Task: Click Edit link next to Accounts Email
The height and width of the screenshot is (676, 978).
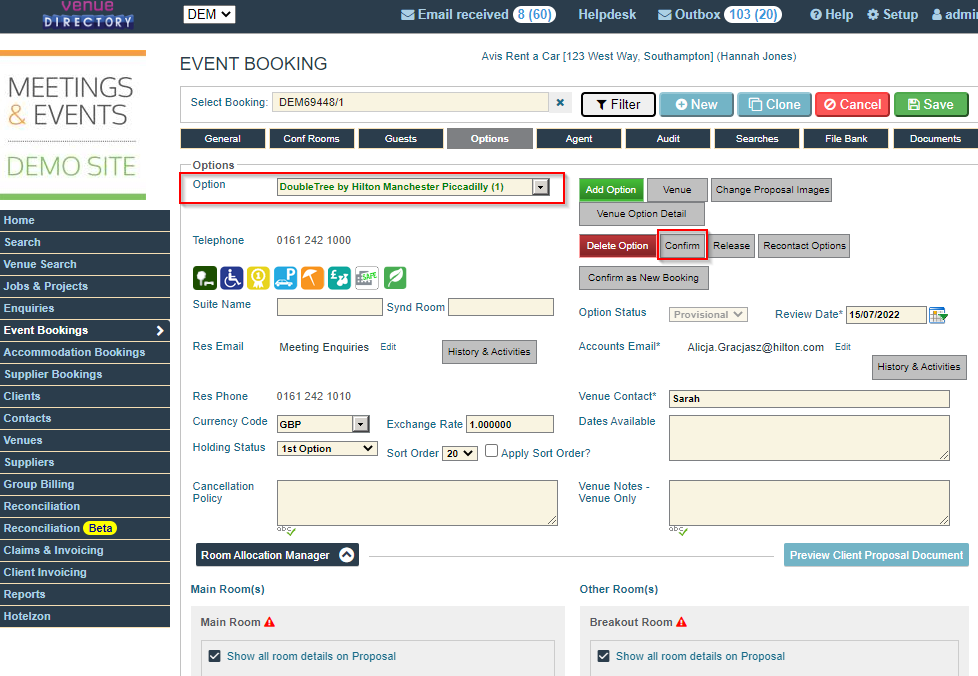Action: pos(843,347)
